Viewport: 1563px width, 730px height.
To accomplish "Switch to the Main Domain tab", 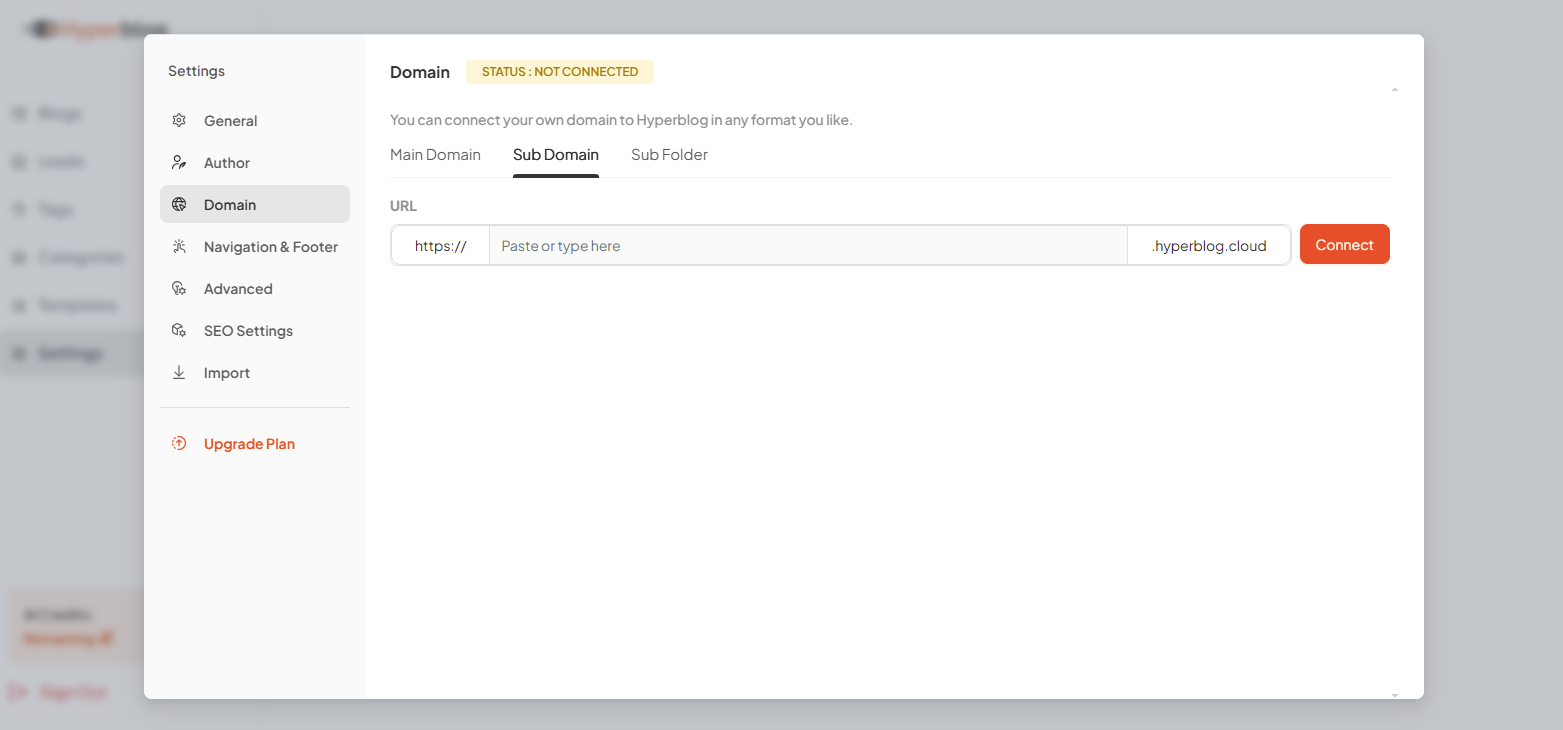I will pyautogui.click(x=435, y=154).
